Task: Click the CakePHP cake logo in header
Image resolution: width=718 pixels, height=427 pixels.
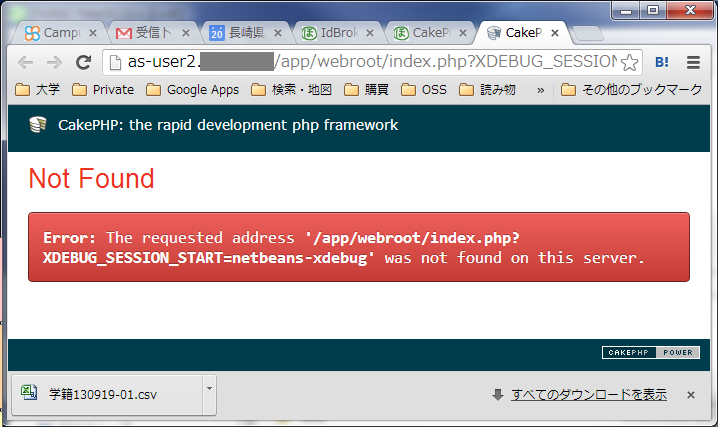Action: tap(38, 124)
